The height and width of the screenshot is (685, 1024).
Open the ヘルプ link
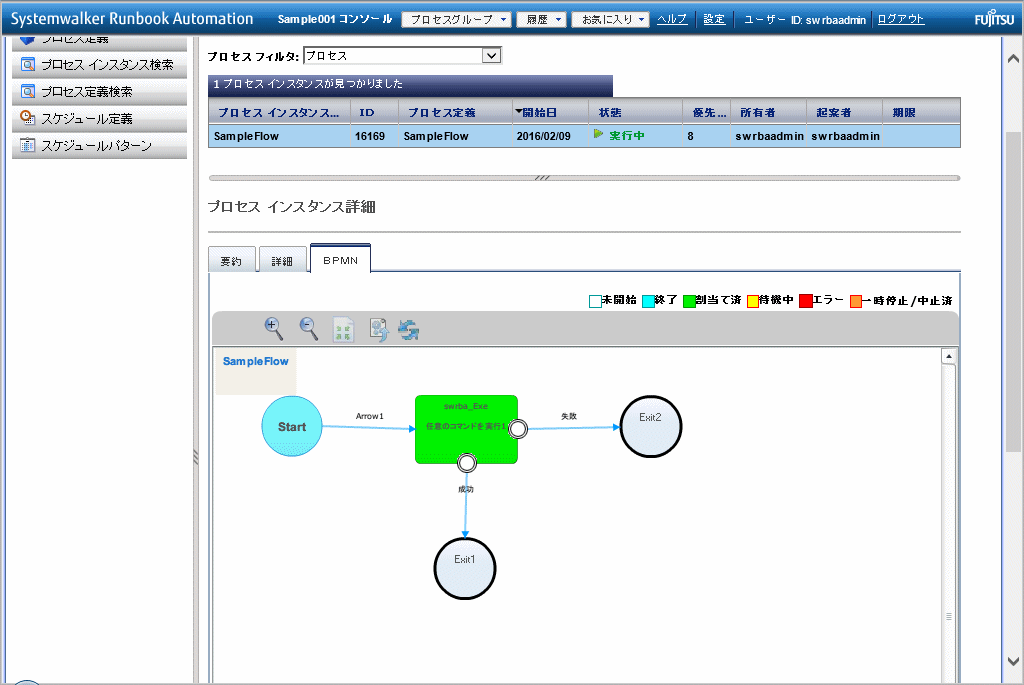click(672, 19)
